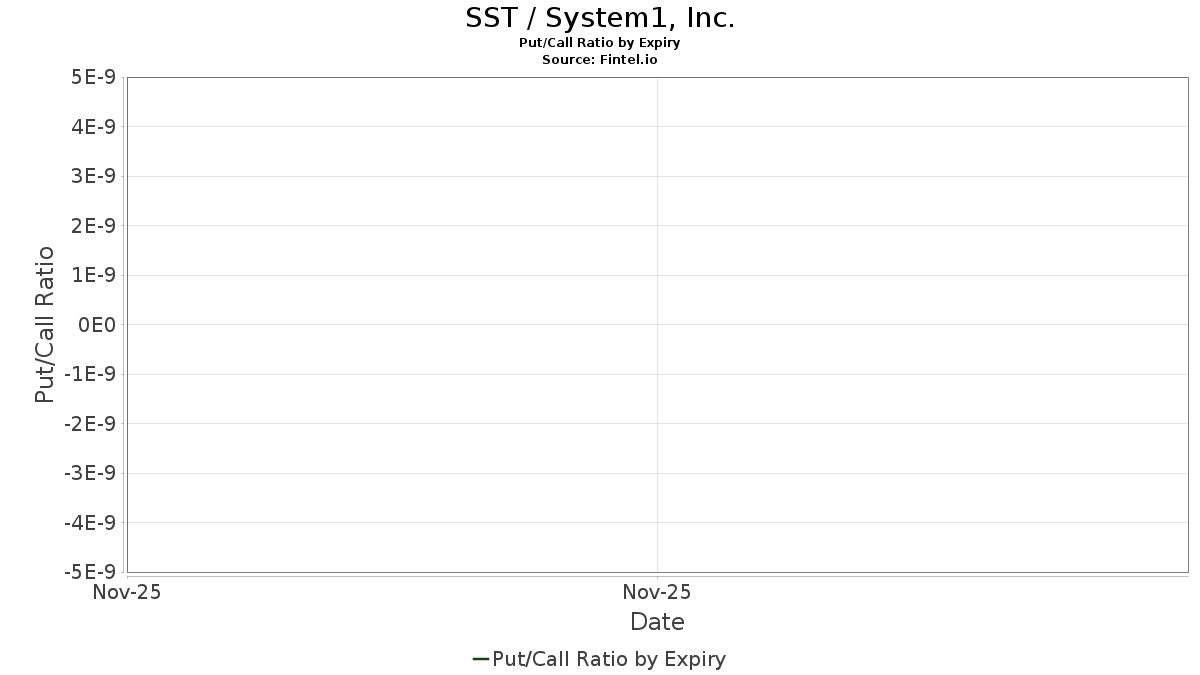The image size is (1200, 675).
Task: Click the 1E-9 y-axis tick label
Action: [93, 275]
